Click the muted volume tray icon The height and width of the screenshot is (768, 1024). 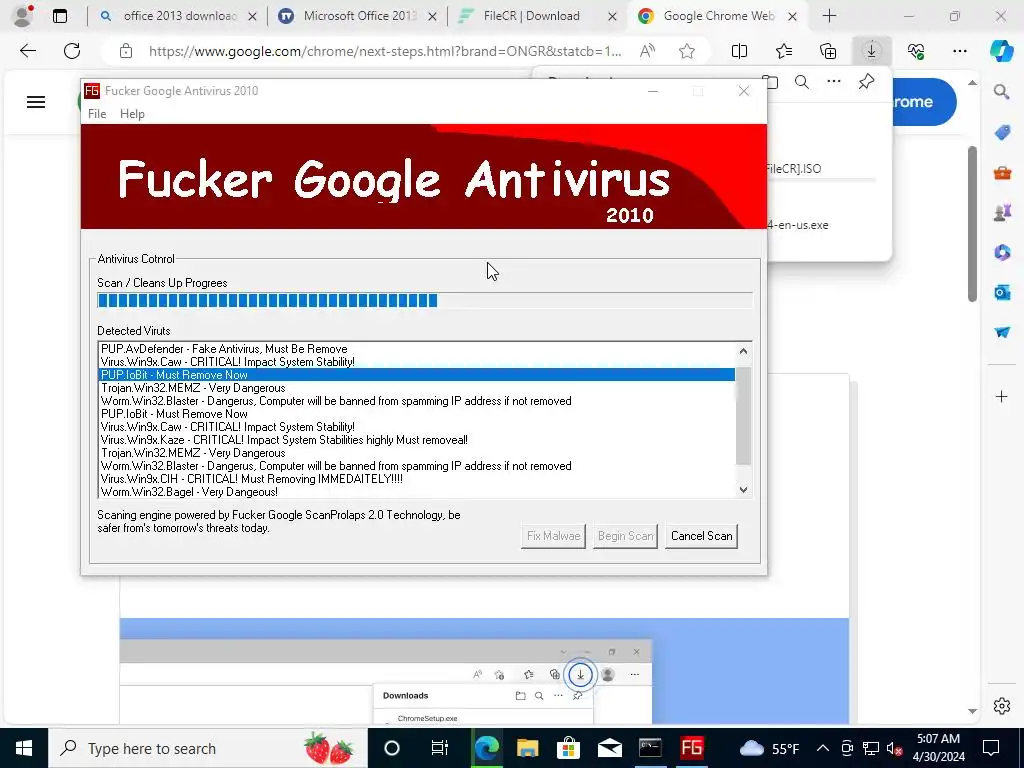click(895, 748)
